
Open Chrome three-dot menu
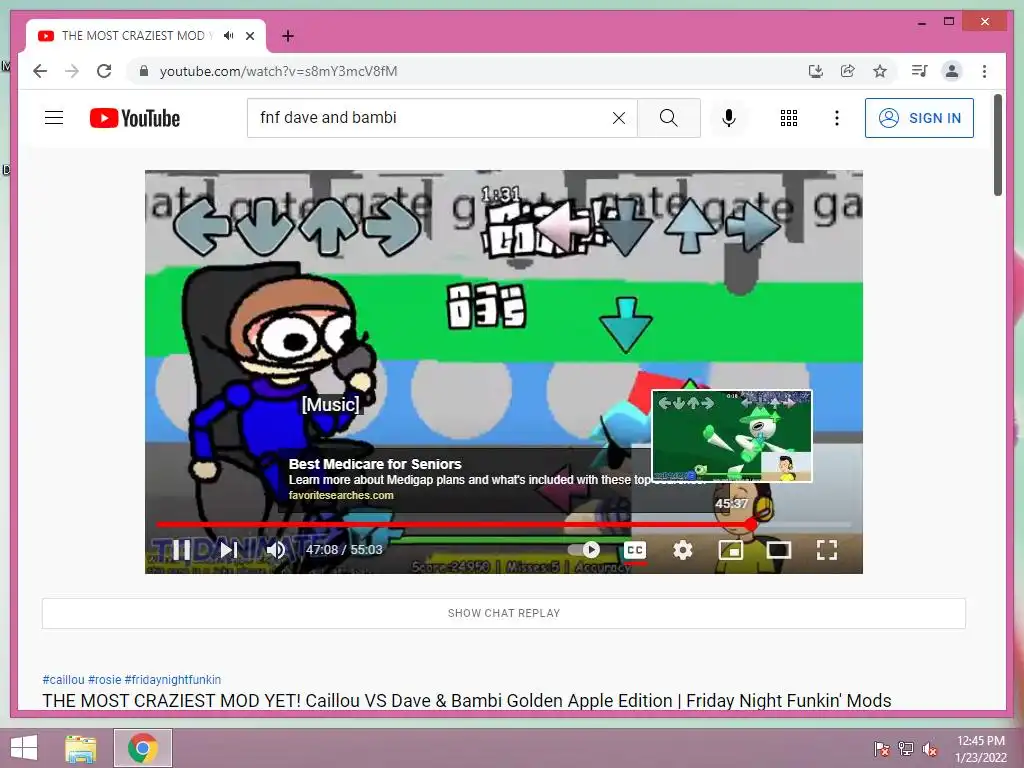pos(984,71)
